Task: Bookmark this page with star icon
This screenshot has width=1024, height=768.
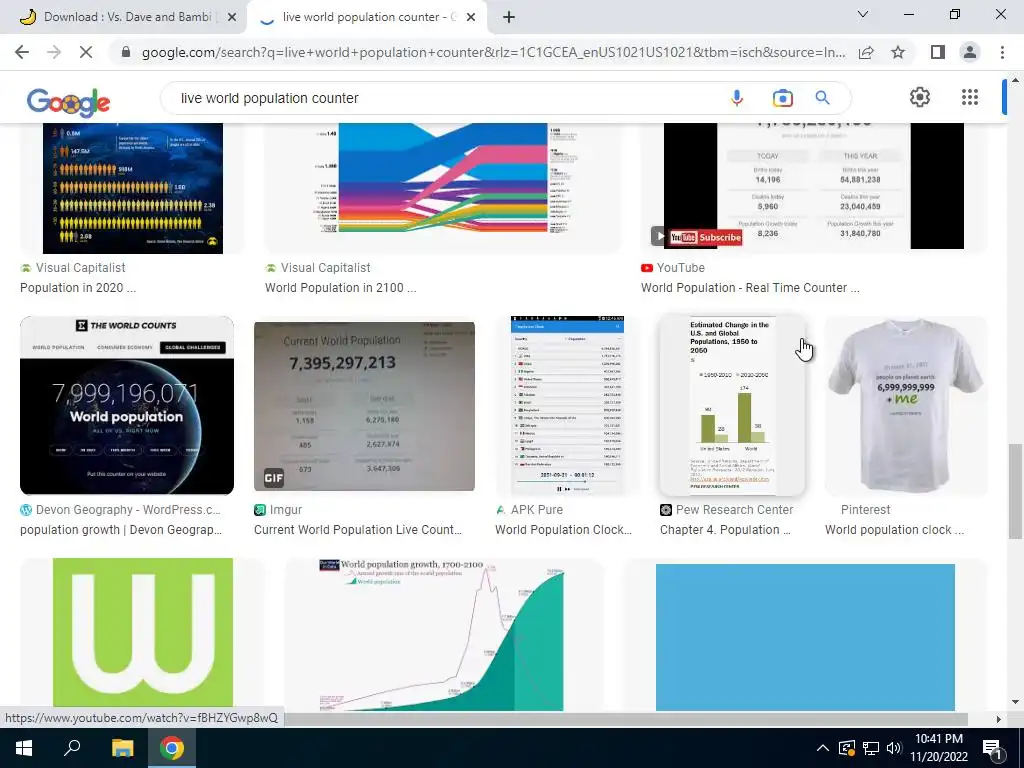Action: (898, 52)
